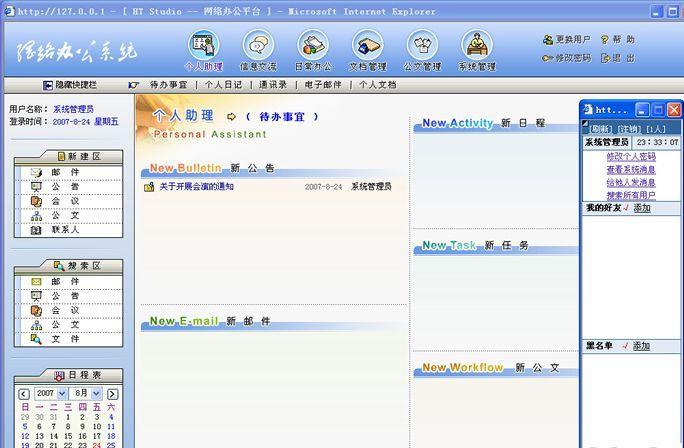The width and height of the screenshot is (684, 448).
Task: Switch to the 电子邮件 tab
Action: pos(323,85)
